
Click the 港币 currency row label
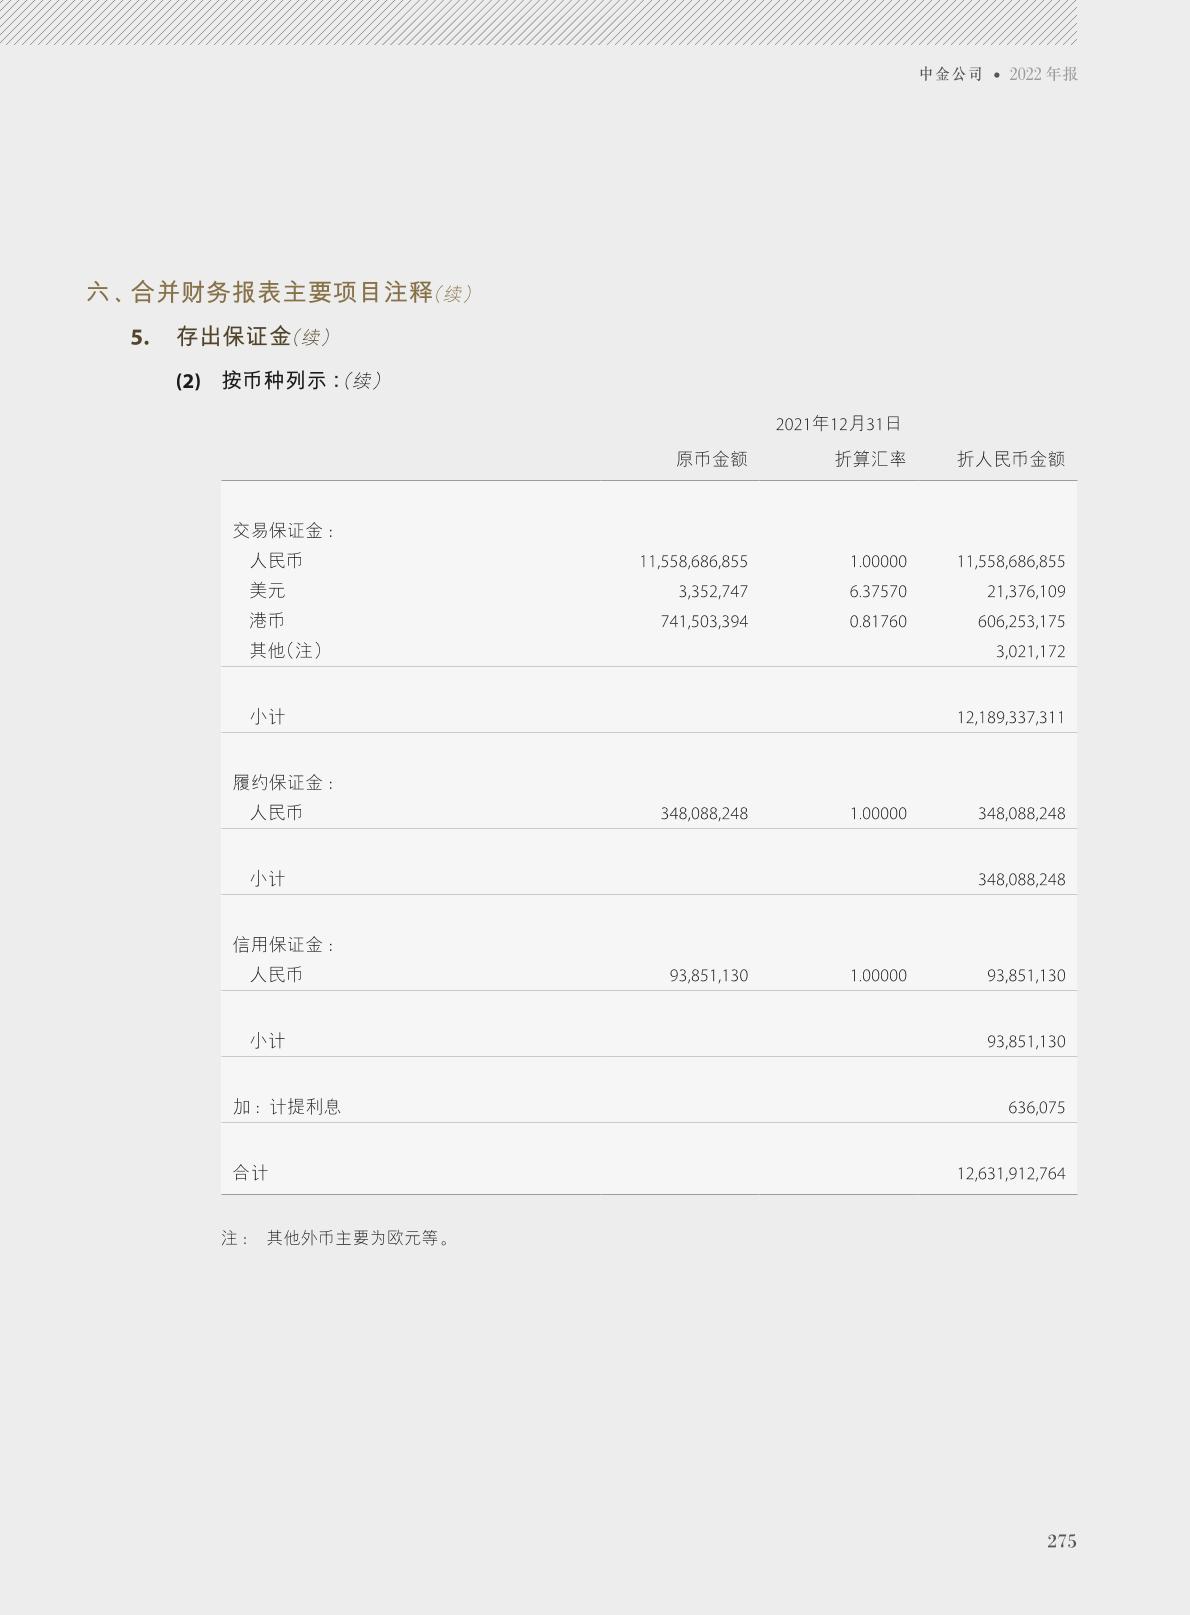click(x=267, y=621)
